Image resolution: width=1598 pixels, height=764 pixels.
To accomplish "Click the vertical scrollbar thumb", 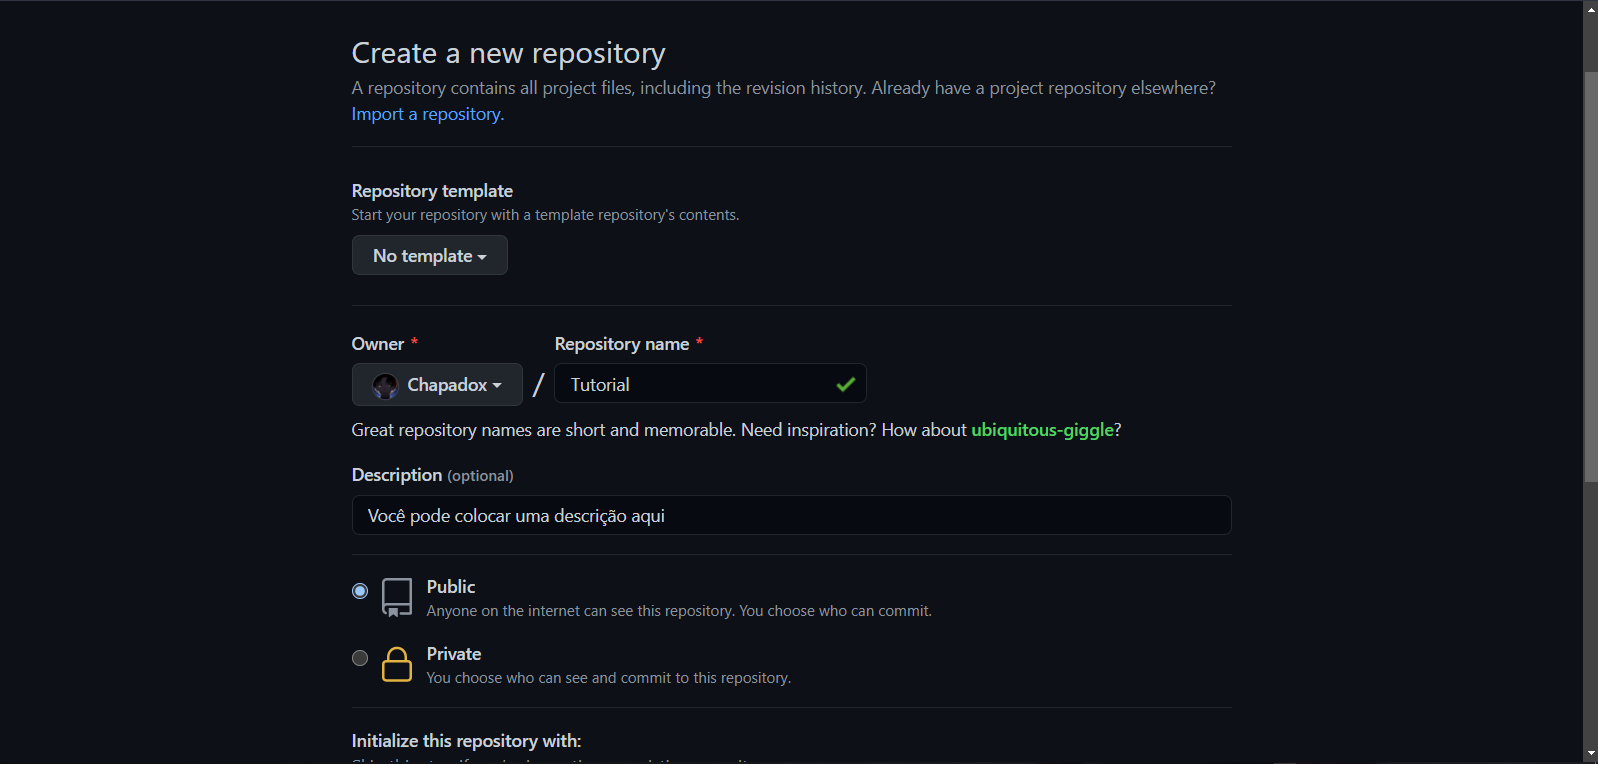I will point(1591,277).
